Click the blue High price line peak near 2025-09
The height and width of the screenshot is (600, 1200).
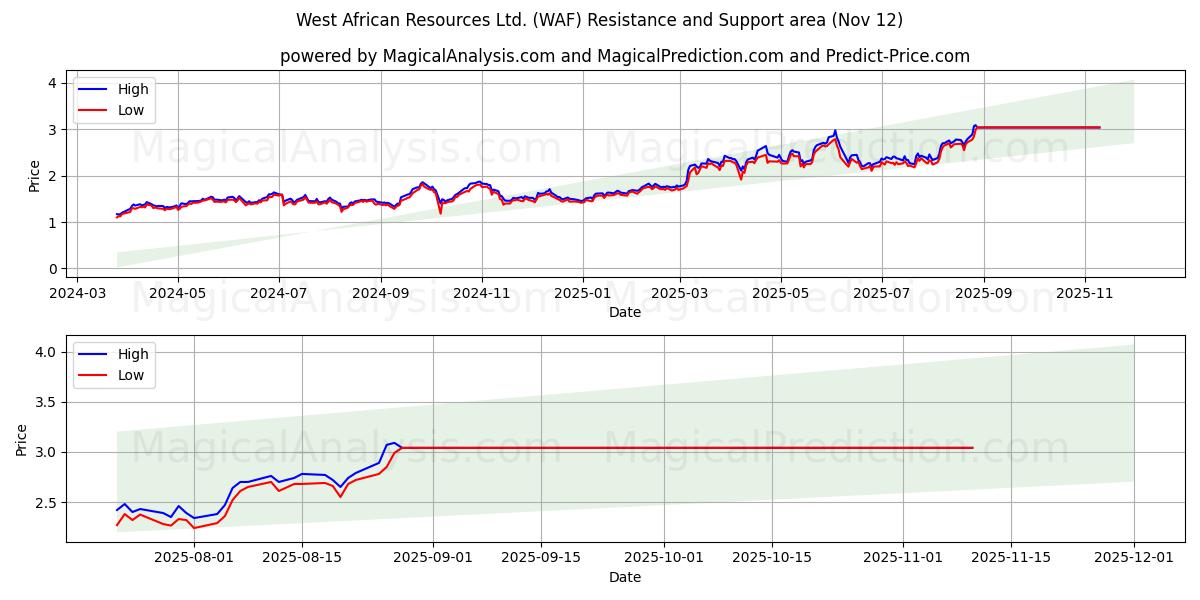974,126
